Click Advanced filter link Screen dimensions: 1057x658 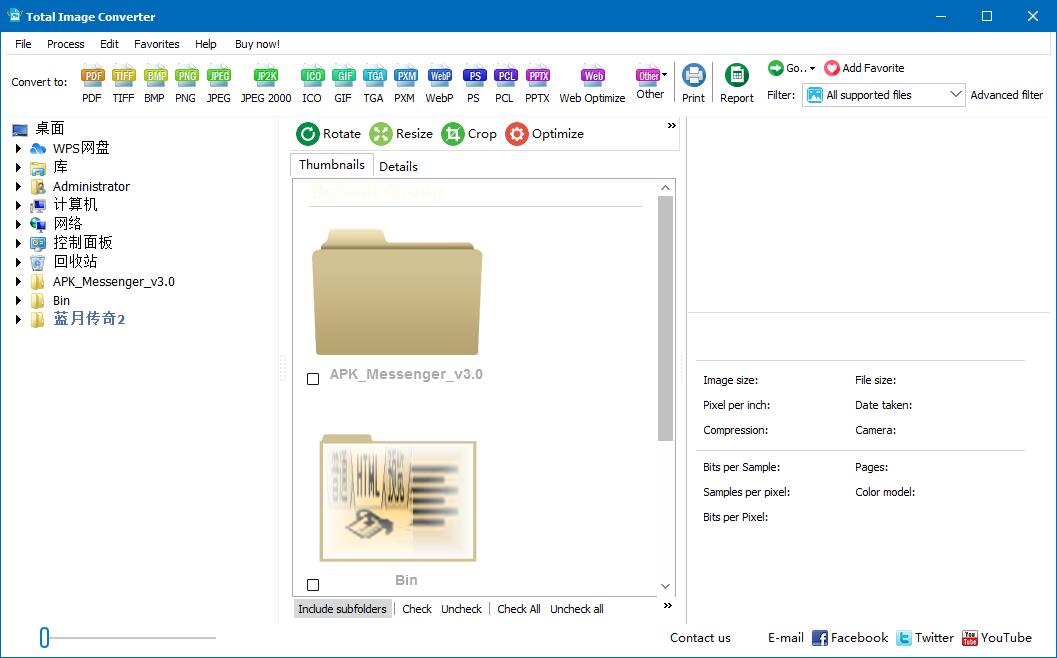pos(1006,95)
